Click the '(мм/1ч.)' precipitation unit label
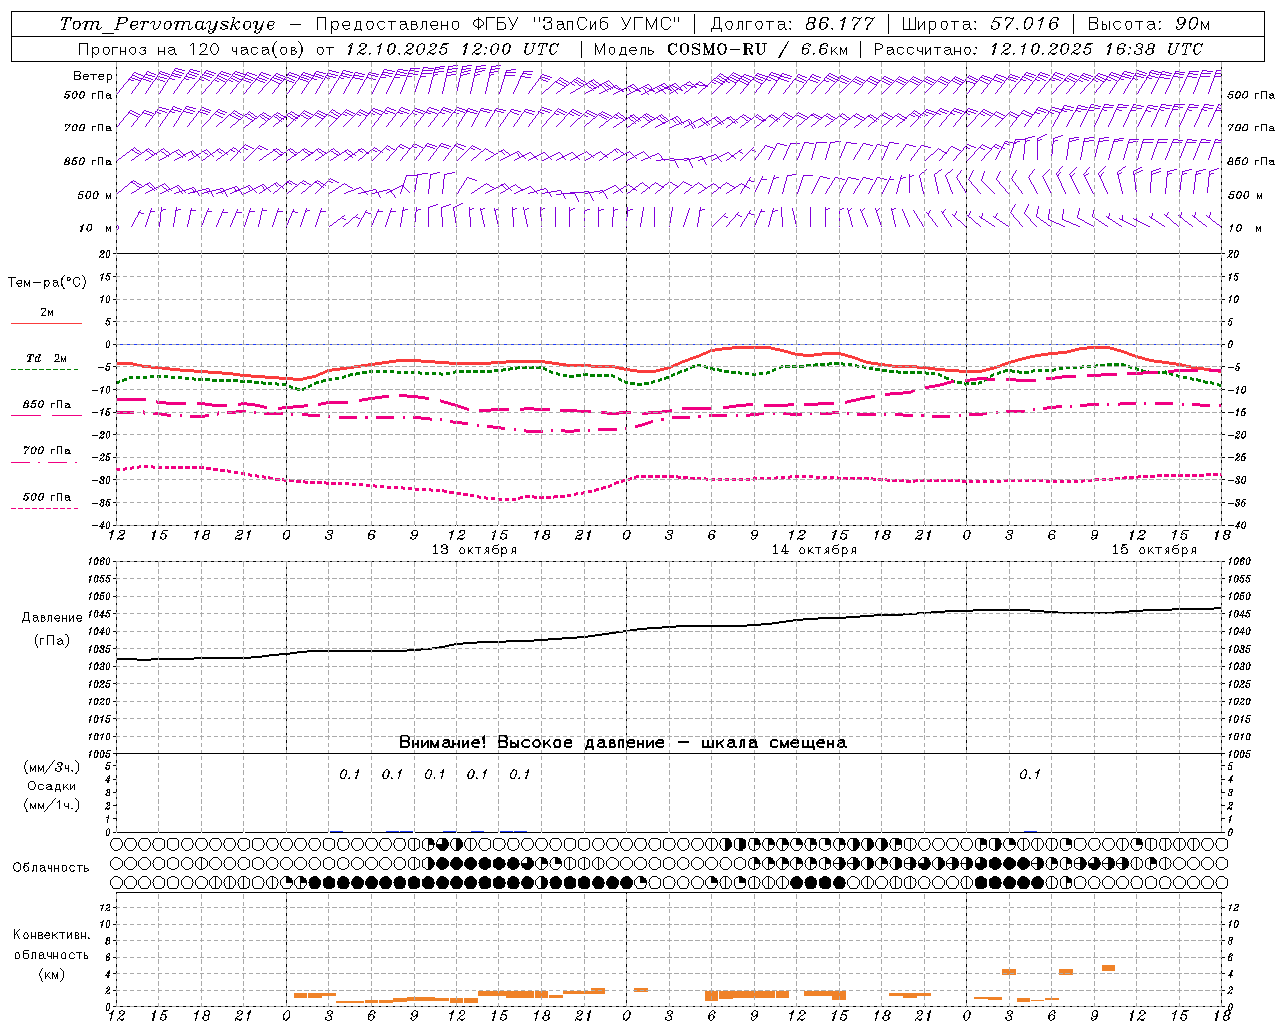The height and width of the screenshot is (1024, 1280). 51,805
